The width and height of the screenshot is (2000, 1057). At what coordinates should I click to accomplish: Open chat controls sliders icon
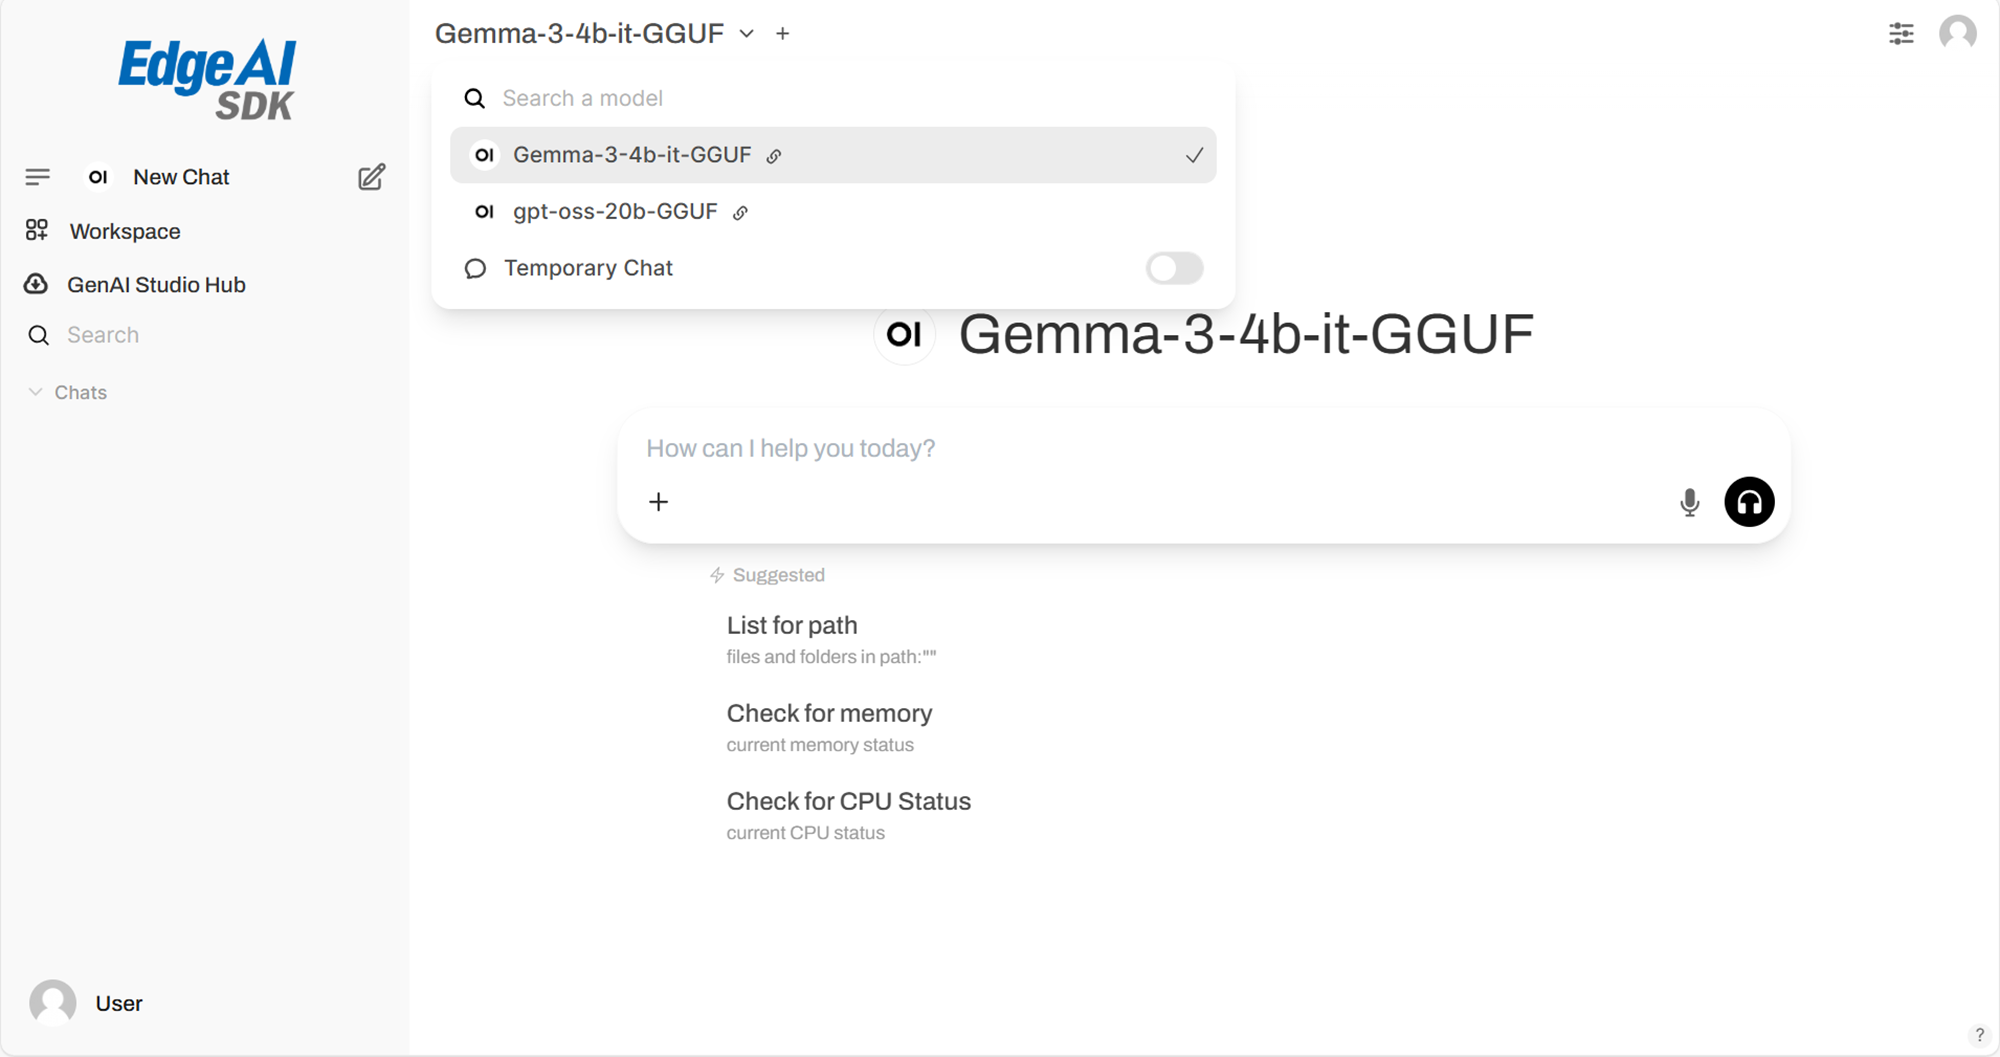coord(1901,33)
